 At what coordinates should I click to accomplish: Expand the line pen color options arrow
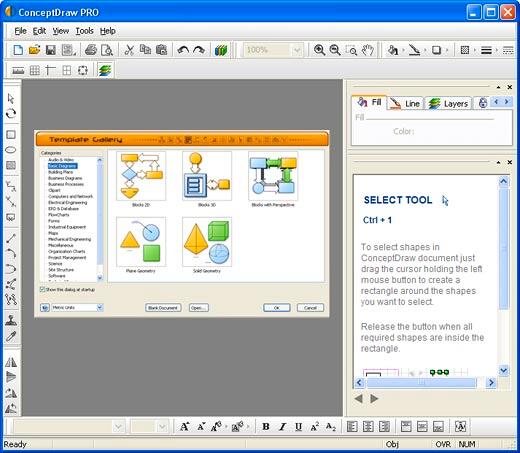[x=425, y=50]
